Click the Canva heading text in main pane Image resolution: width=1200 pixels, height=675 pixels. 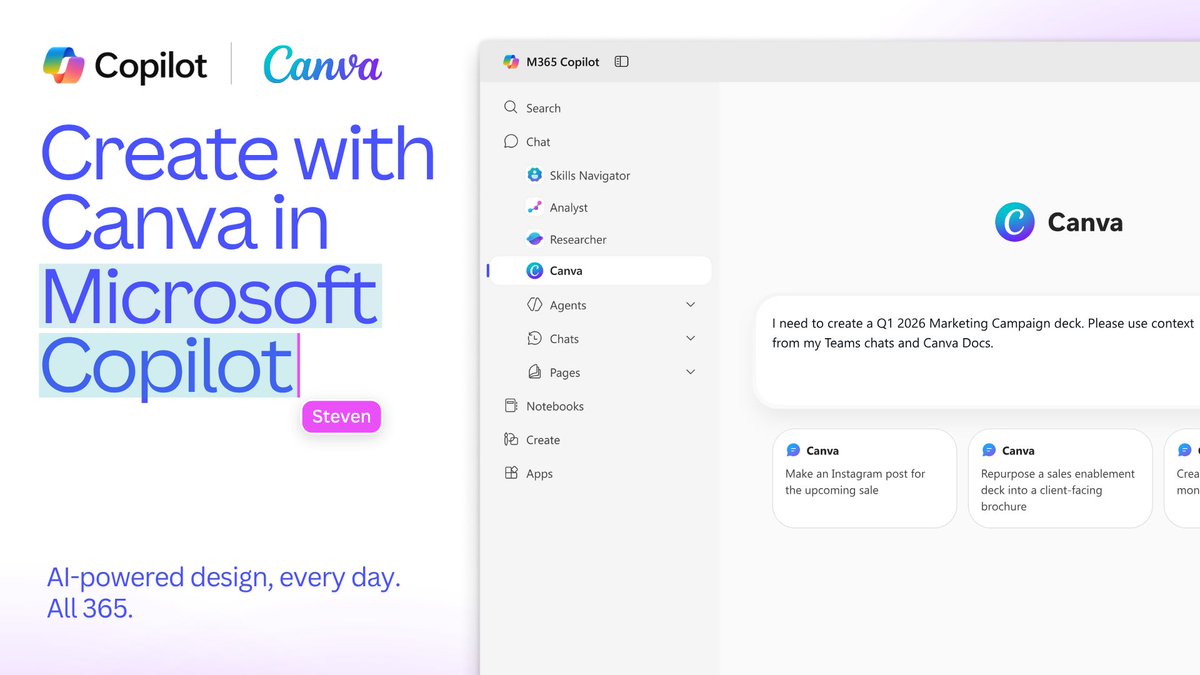(1085, 222)
